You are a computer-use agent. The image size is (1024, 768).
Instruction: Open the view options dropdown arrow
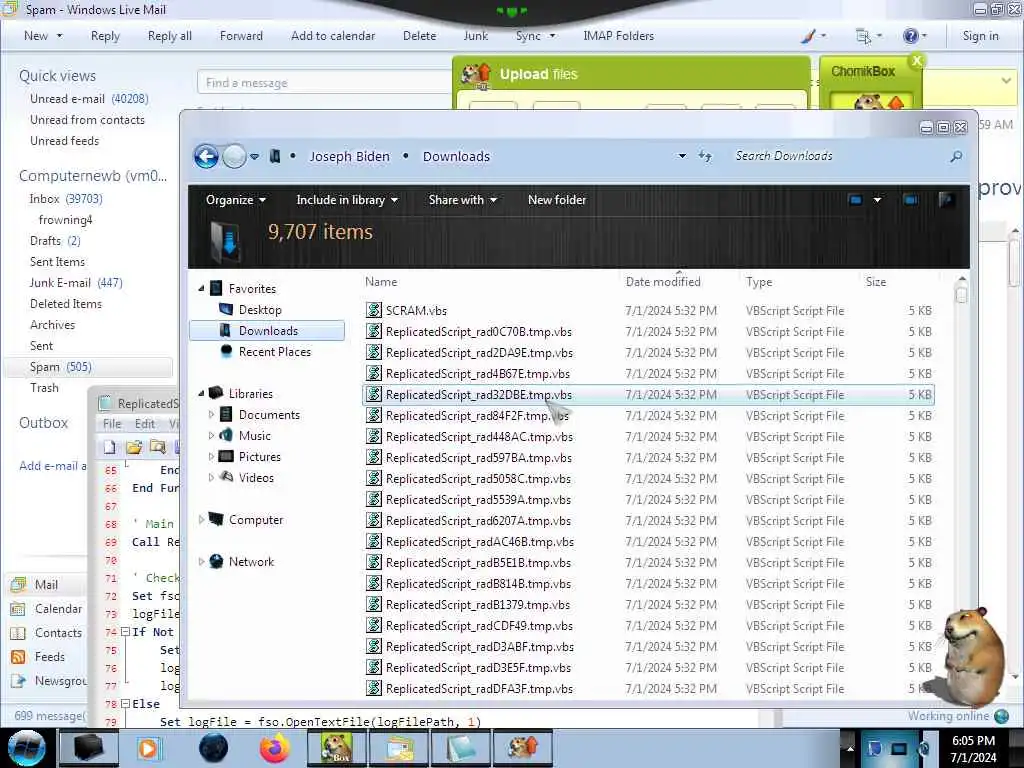[x=877, y=200]
